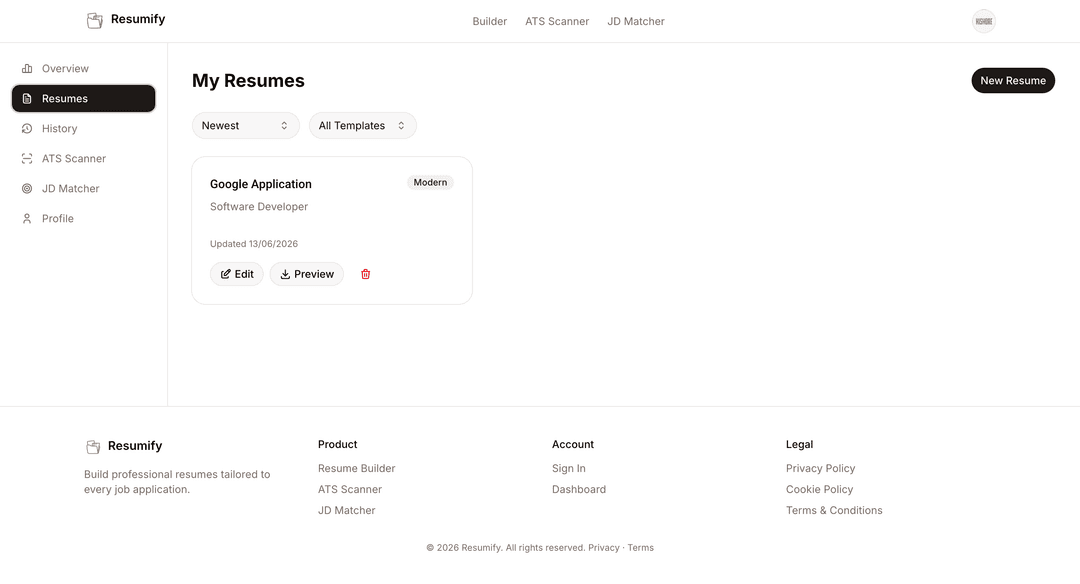Go to Builder in top navigation
This screenshot has height=584, width=1080.
(490, 21)
